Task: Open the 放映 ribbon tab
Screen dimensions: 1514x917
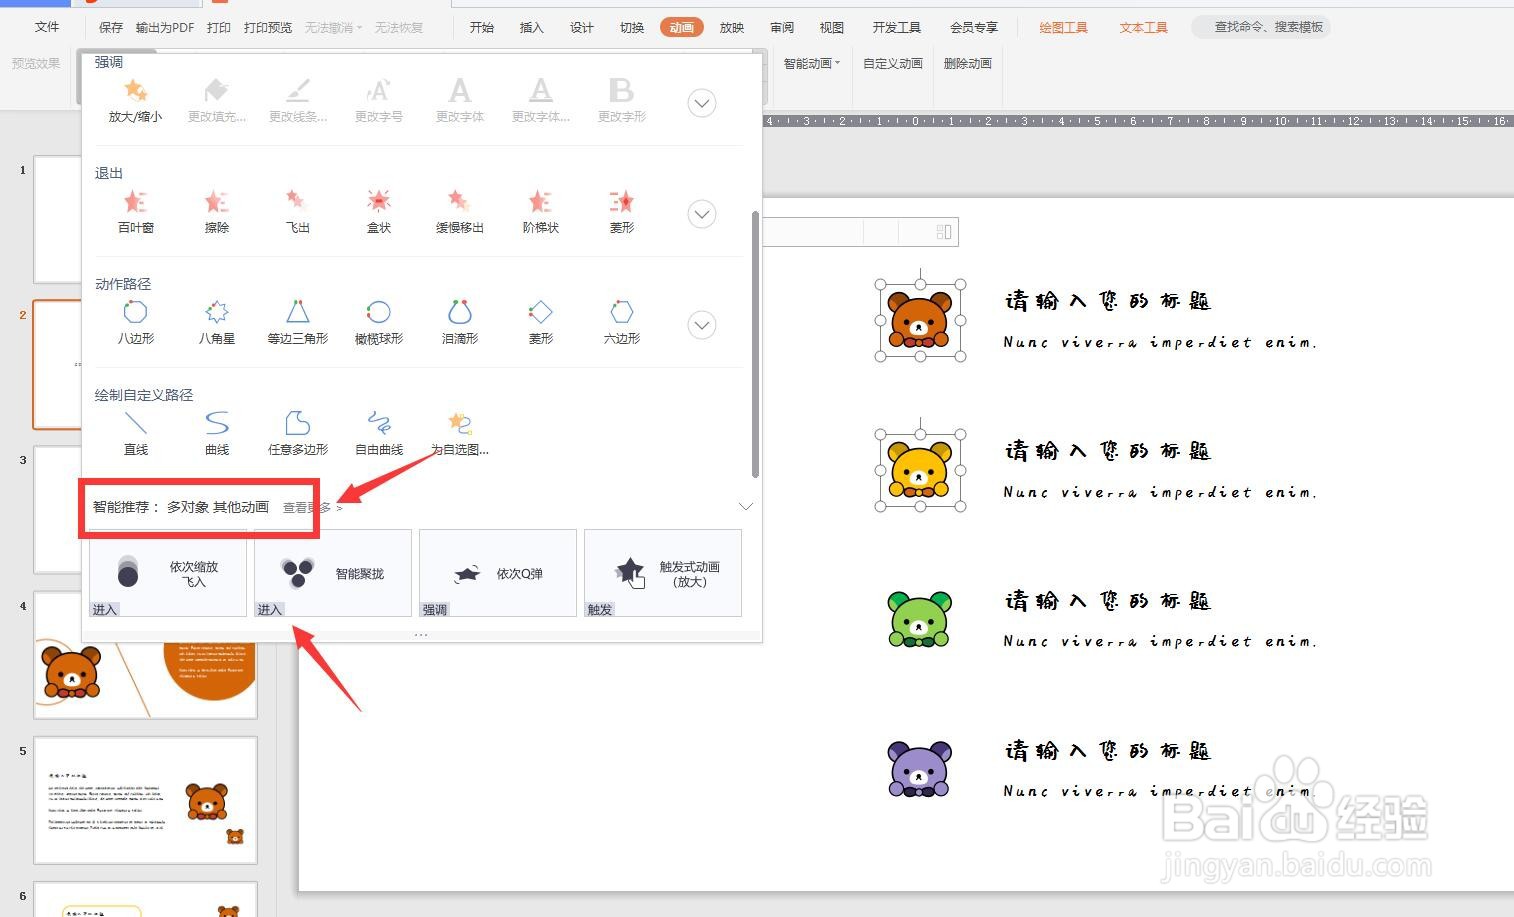Action: click(x=732, y=27)
